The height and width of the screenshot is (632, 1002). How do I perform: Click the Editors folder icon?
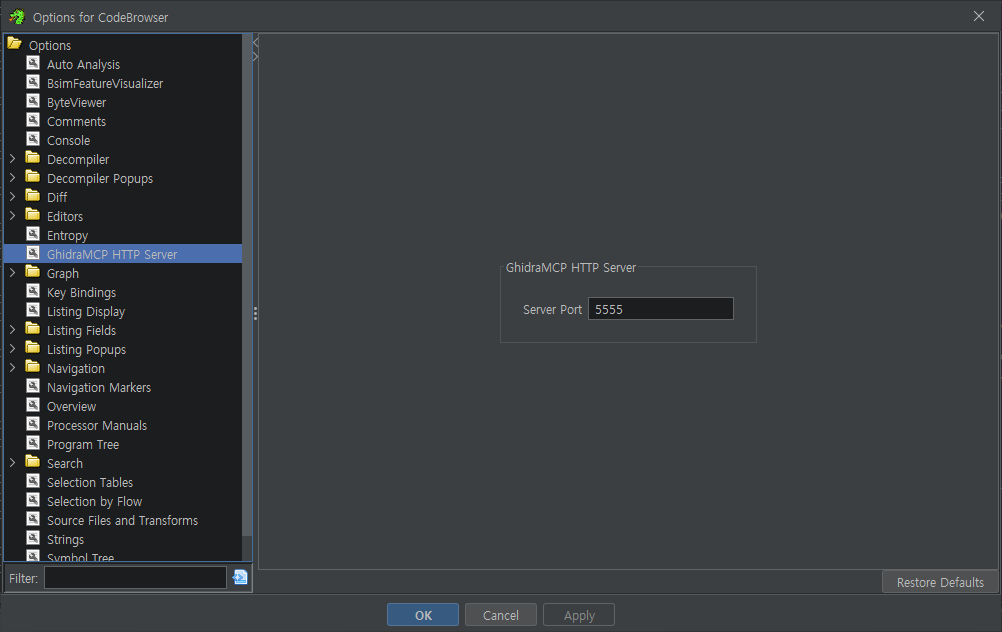point(33,215)
